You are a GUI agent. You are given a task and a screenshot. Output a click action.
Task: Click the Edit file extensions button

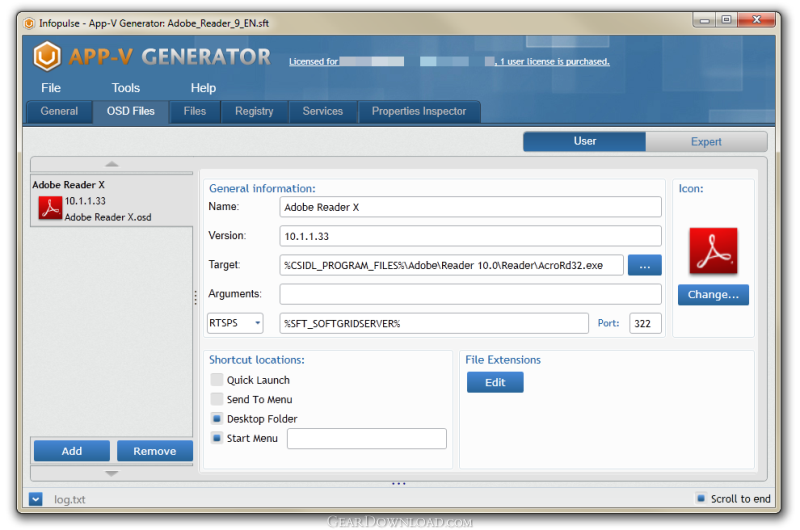click(495, 382)
